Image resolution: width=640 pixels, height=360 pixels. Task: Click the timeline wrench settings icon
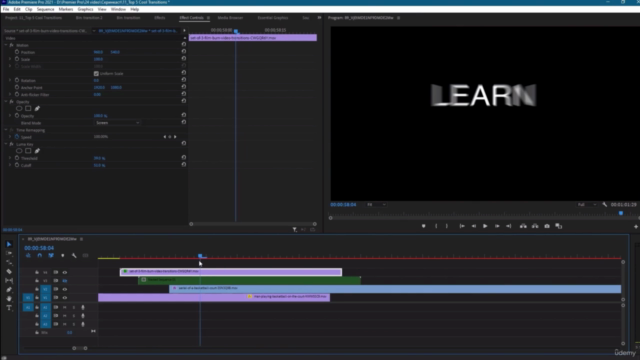74,256
